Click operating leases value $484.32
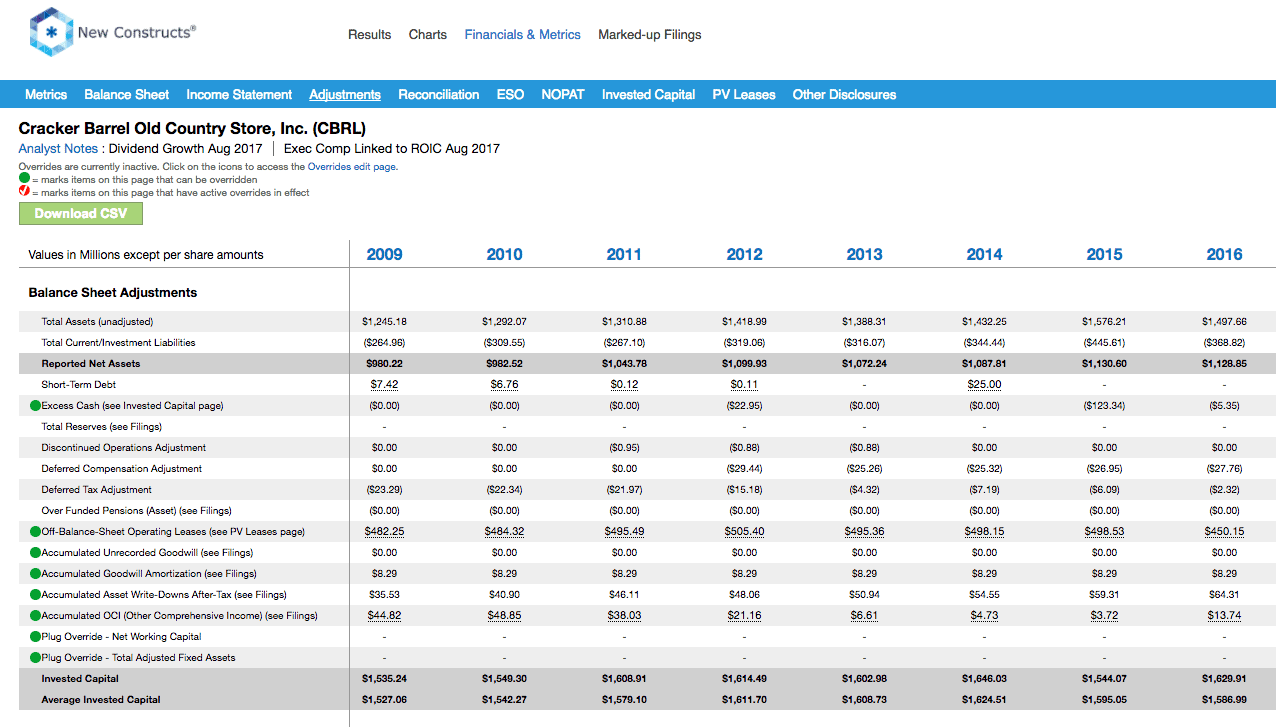This screenshot has height=727, width=1276. coord(505,532)
